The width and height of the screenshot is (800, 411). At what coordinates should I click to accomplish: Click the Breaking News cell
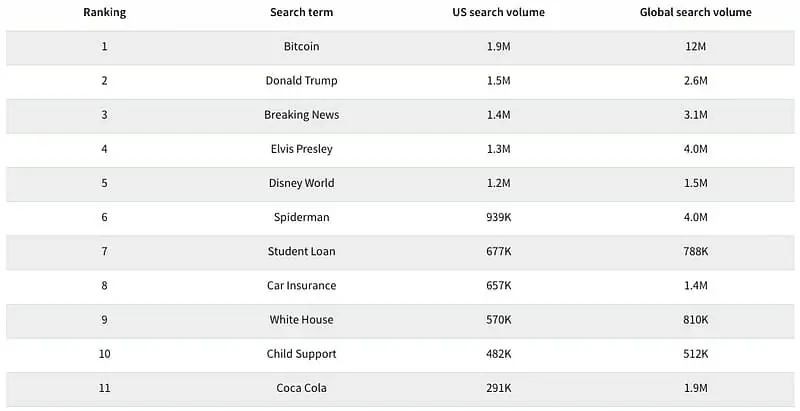[301, 115]
